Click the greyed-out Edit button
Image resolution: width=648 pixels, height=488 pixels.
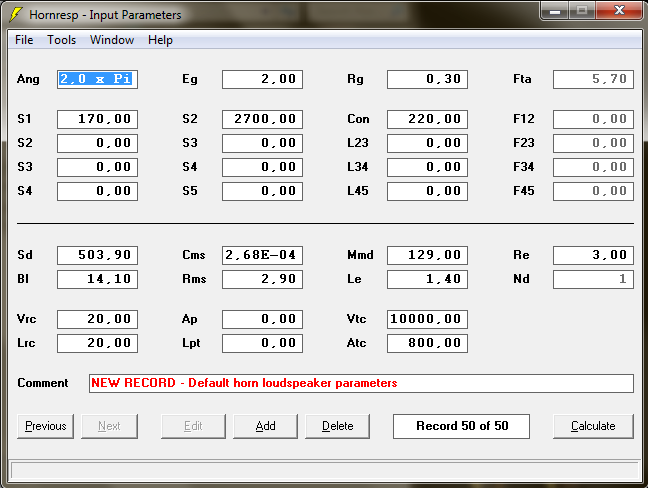click(x=193, y=426)
